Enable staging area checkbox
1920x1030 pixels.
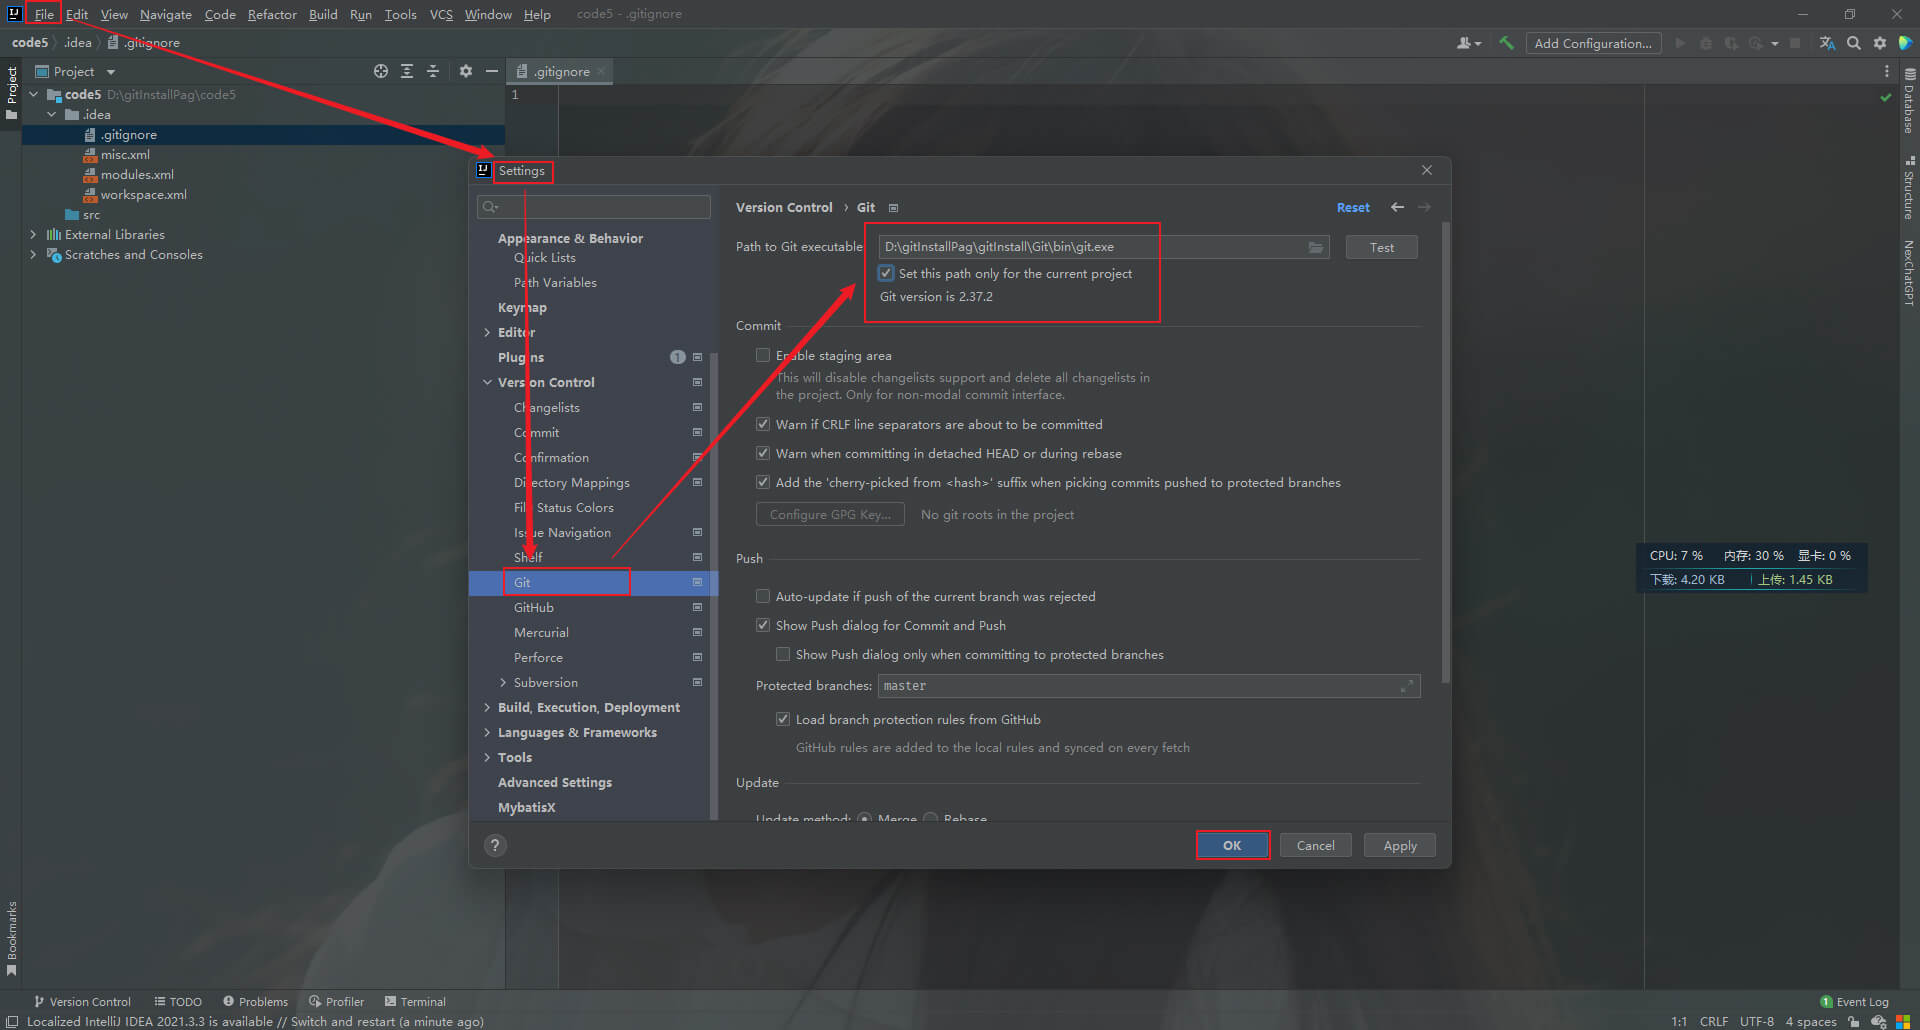click(x=763, y=355)
